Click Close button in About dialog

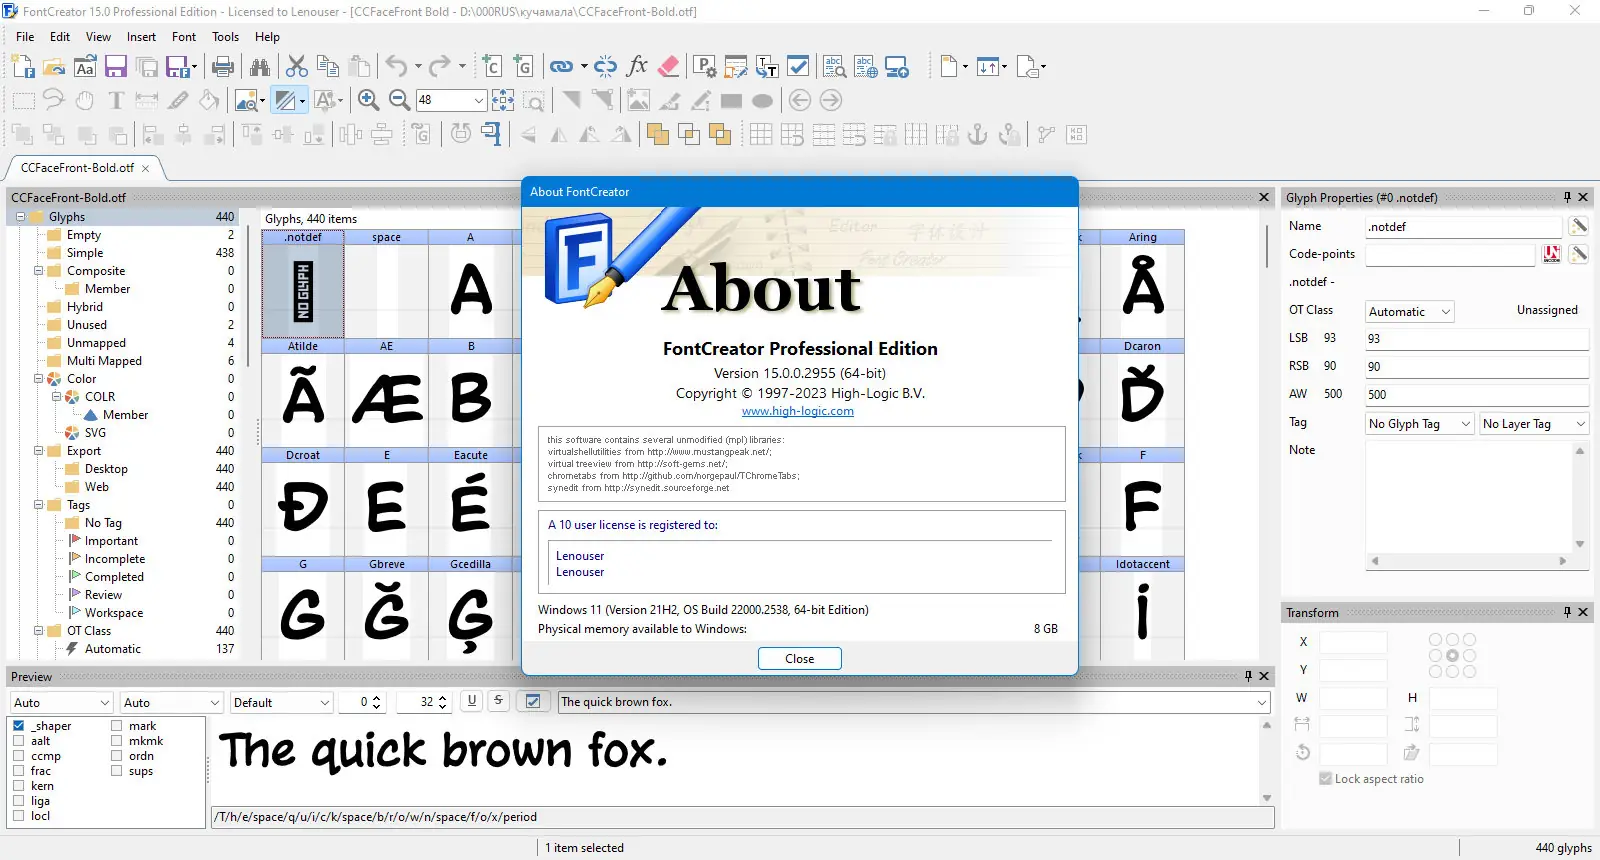point(799,659)
